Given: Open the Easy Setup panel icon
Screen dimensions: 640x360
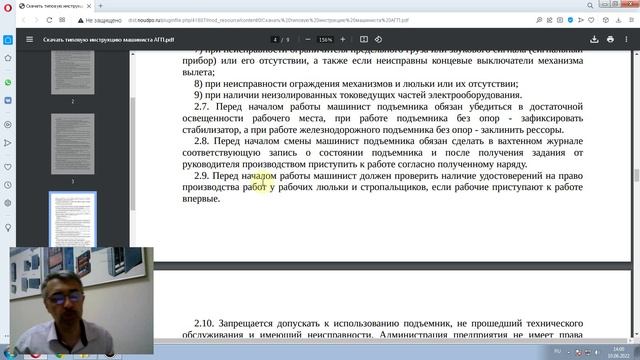Looking at the screenshot, I should click(x=631, y=20).
